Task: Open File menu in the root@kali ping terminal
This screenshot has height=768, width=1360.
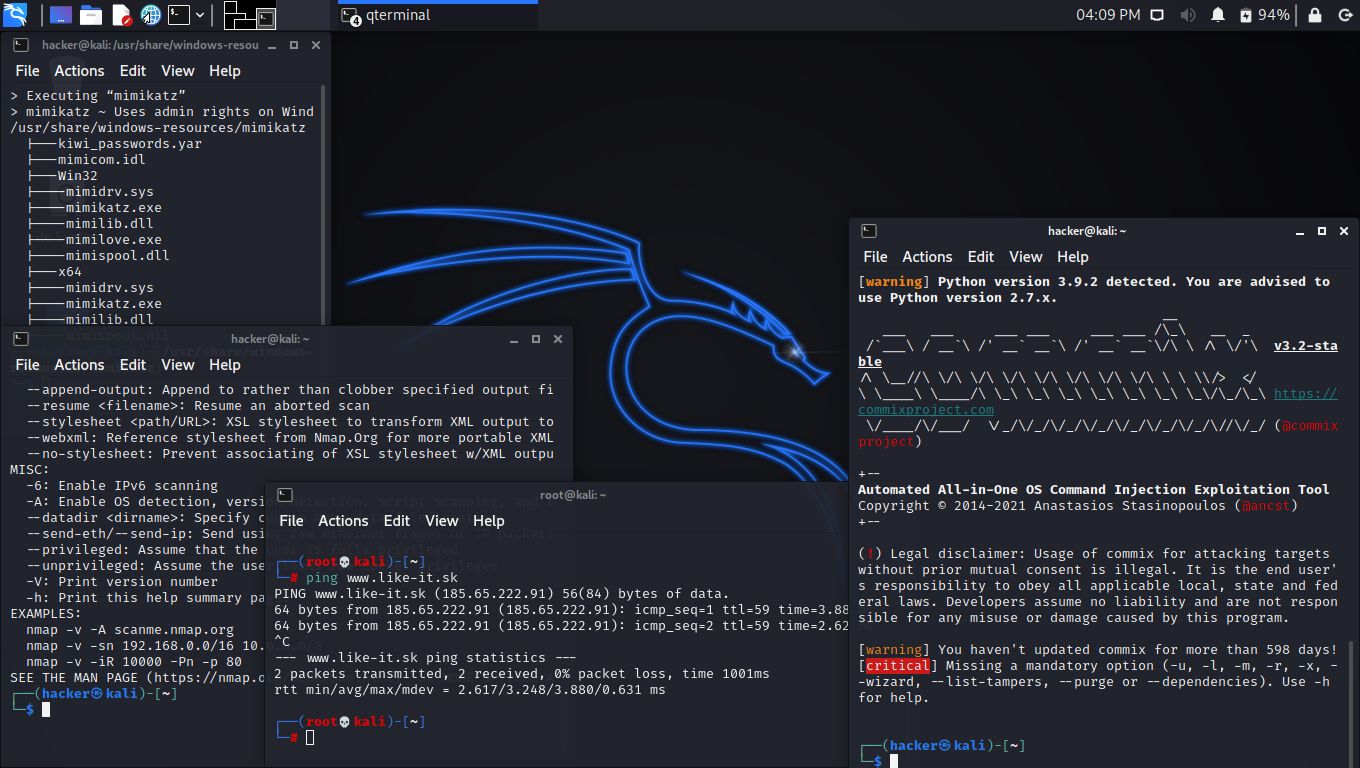Action: coord(292,521)
